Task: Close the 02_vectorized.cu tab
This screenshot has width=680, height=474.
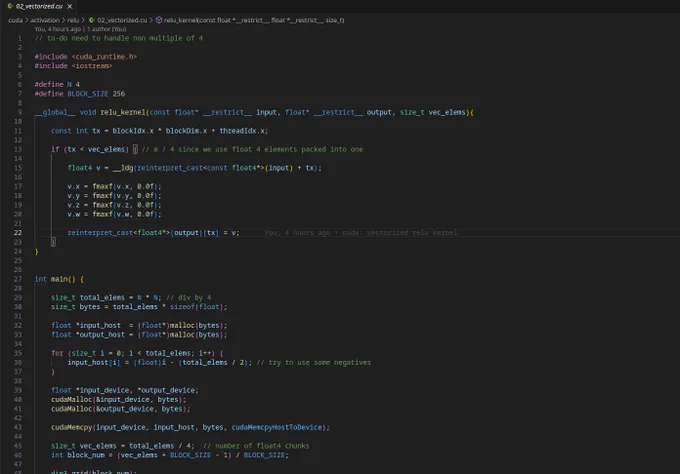Action: pyautogui.click(x=70, y=7)
